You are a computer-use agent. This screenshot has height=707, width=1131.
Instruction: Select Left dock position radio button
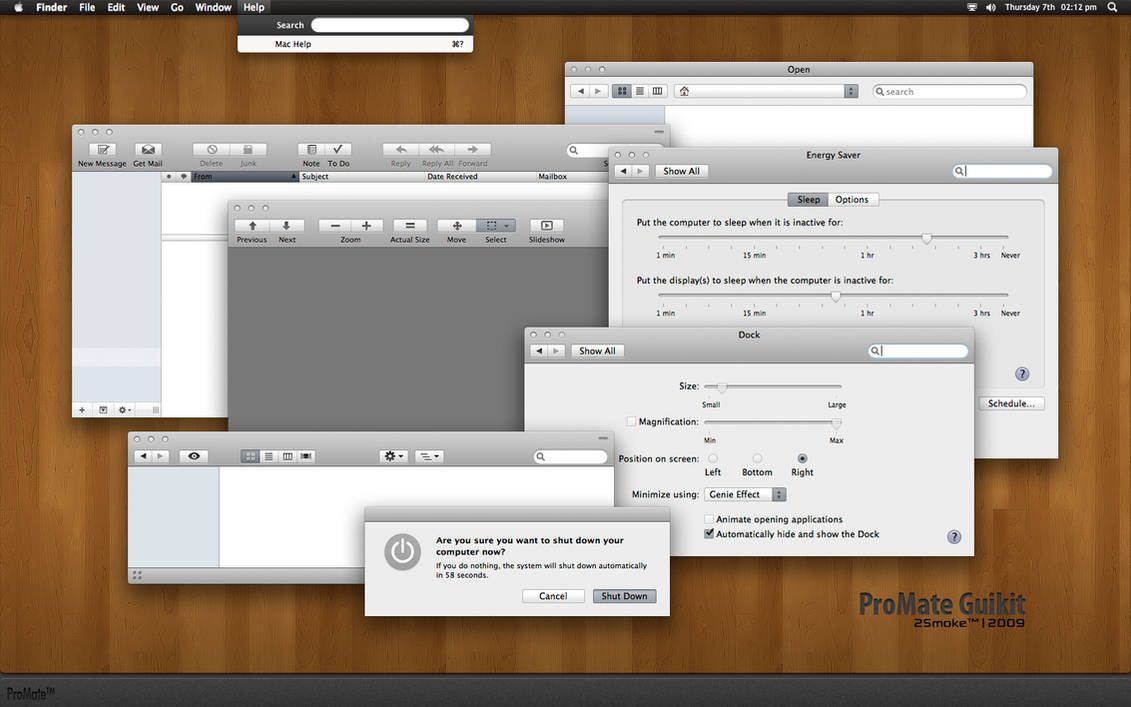coord(713,458)
